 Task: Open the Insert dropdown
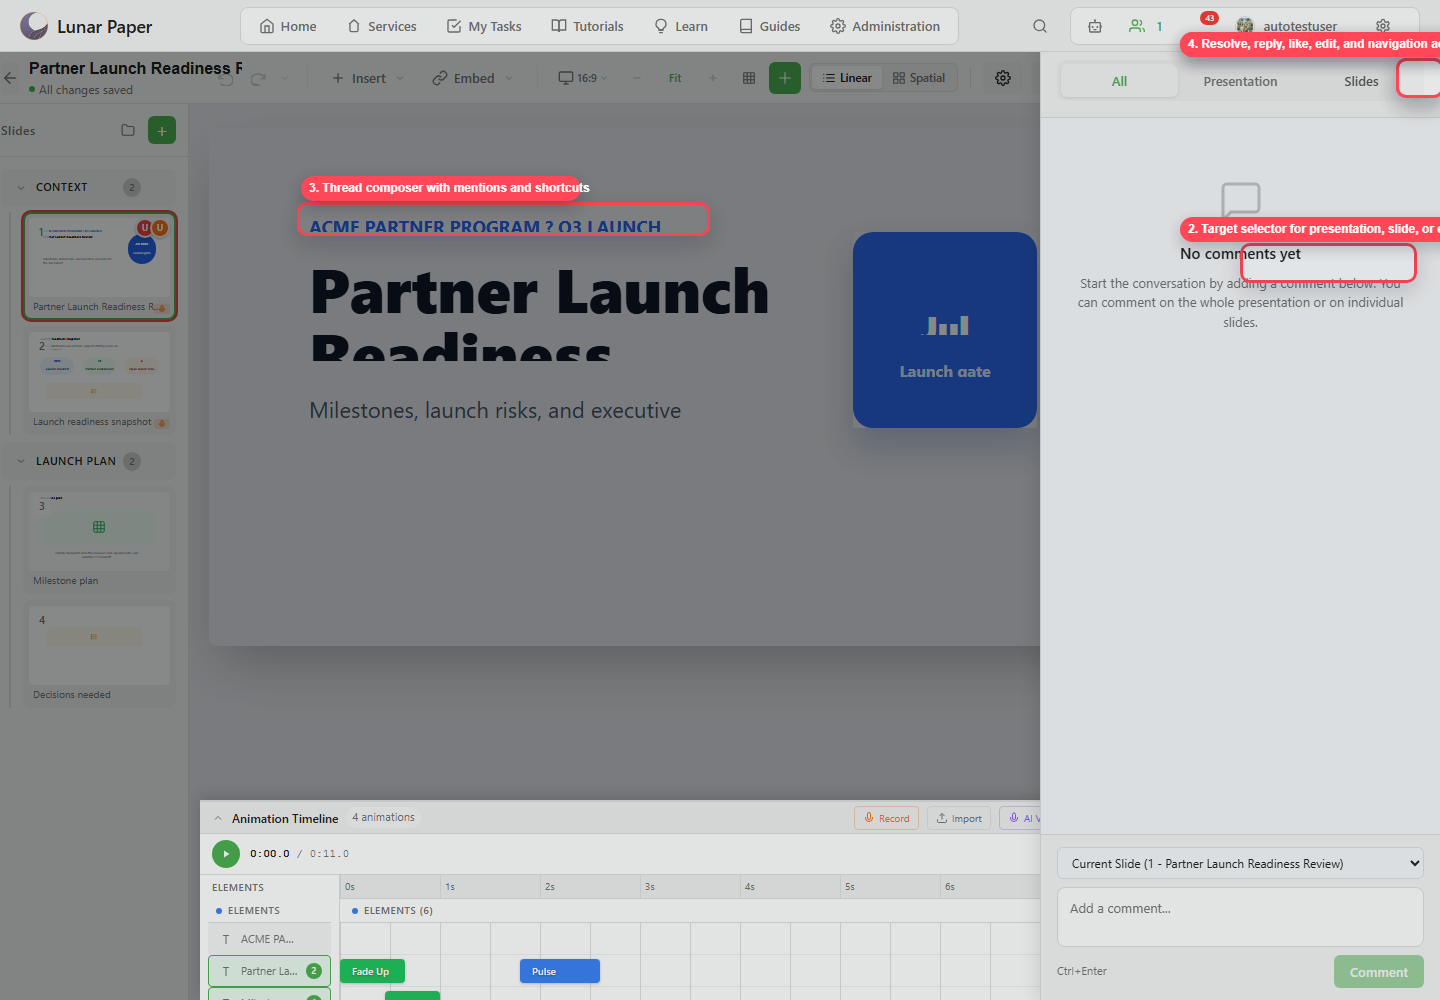point(368,78)
